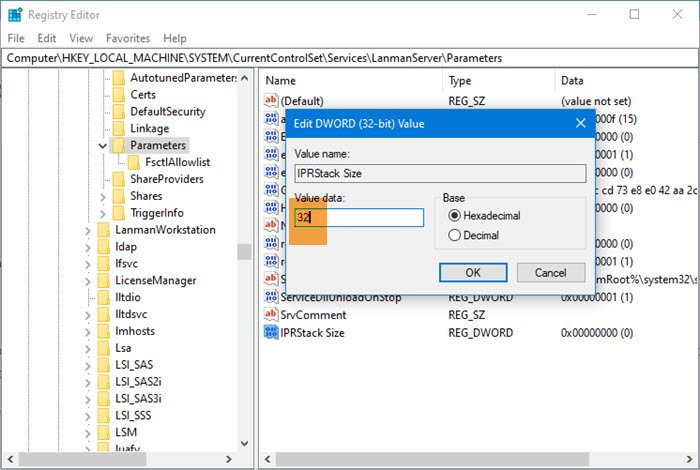
Task: Click inside the Value data field
Action: point(359,217)
